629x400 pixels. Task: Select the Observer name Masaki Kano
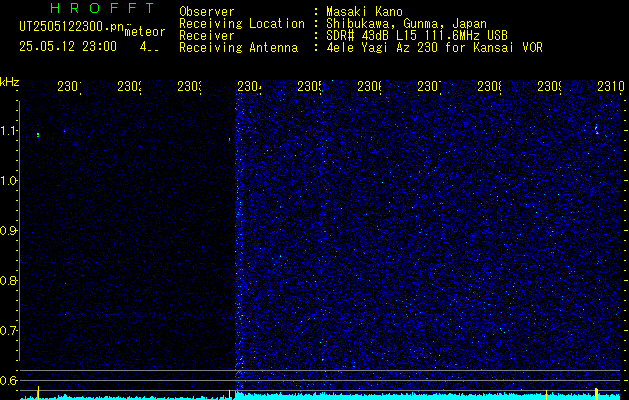[x=364, y=12]
